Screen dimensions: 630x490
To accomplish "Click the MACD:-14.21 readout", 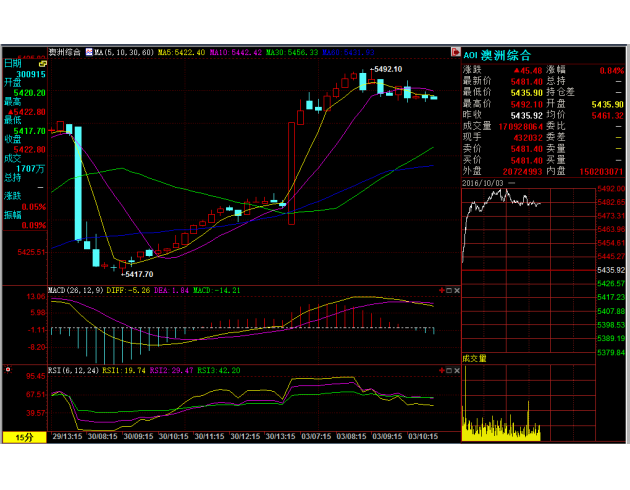I will tap(217, 290).
